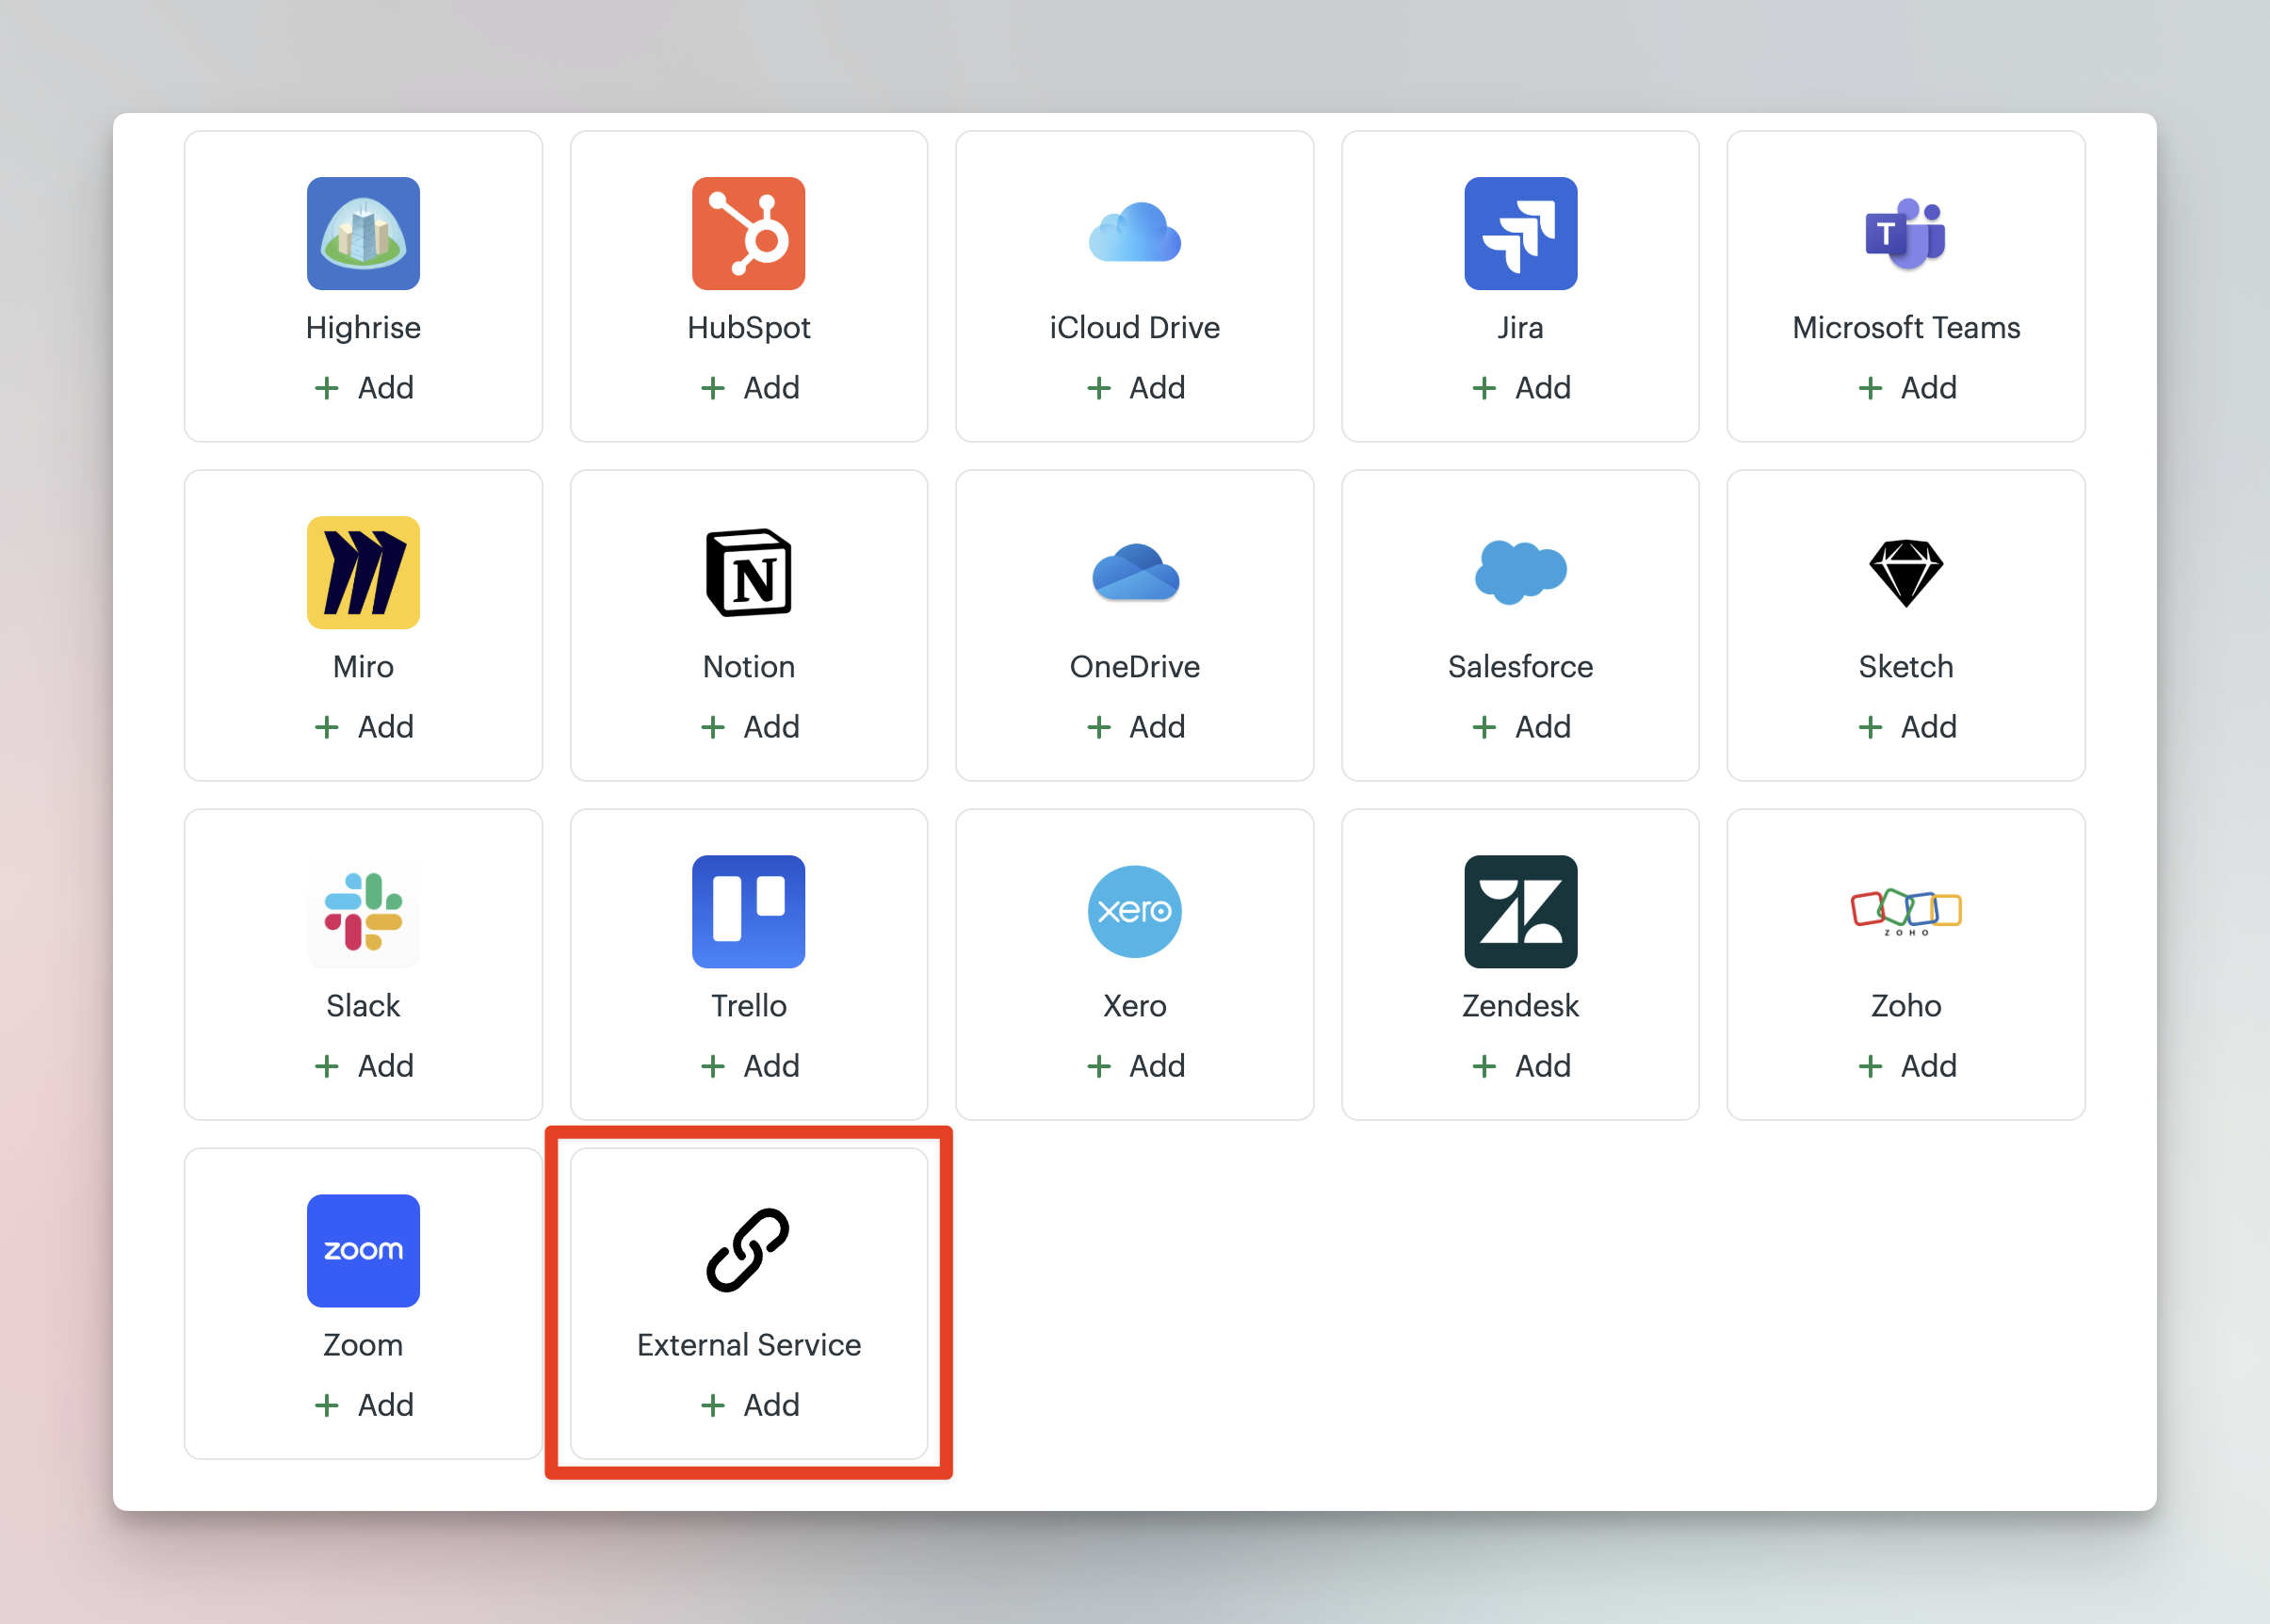Click the Zoom name label
This screenshot has width=2270, height=1624.
tap(363, 1344)
